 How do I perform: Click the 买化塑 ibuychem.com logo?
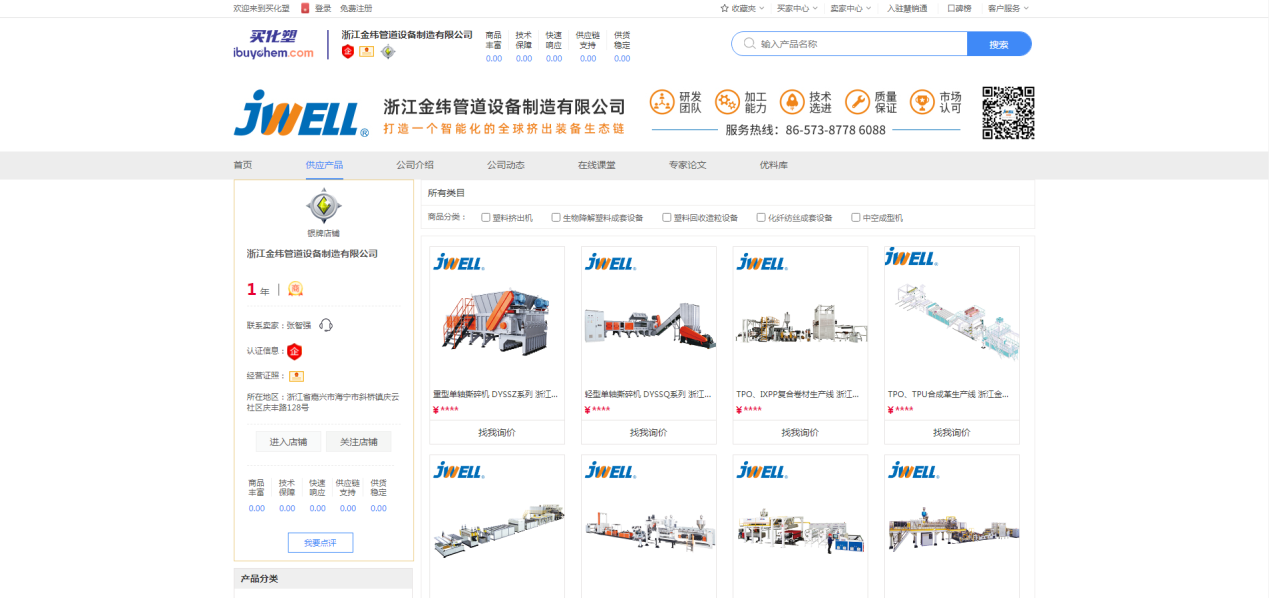[273, 44]
